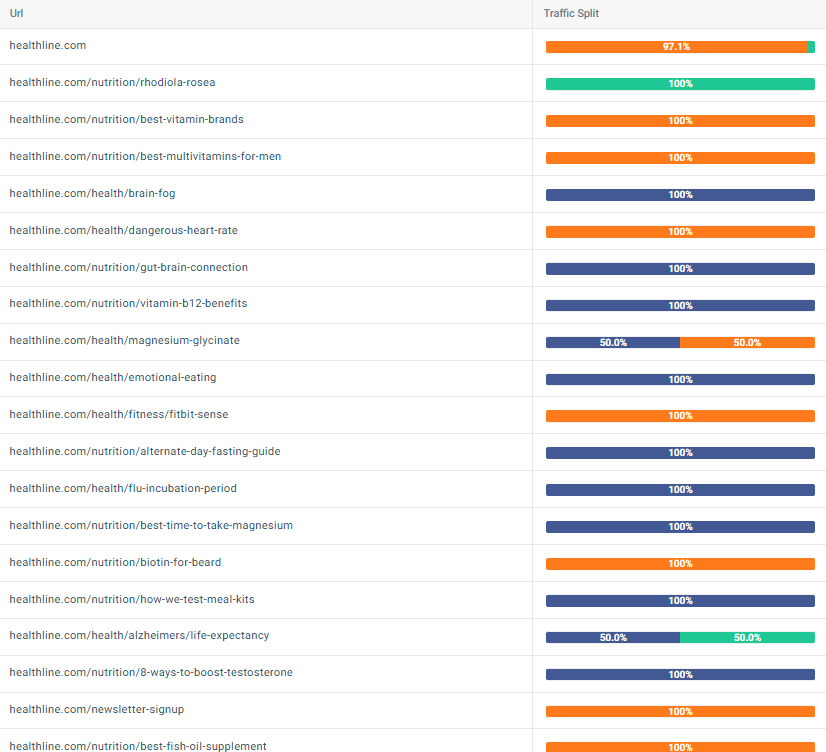
Task: Select the magnesium-glycinate URL
Action: tap(124, 340)
